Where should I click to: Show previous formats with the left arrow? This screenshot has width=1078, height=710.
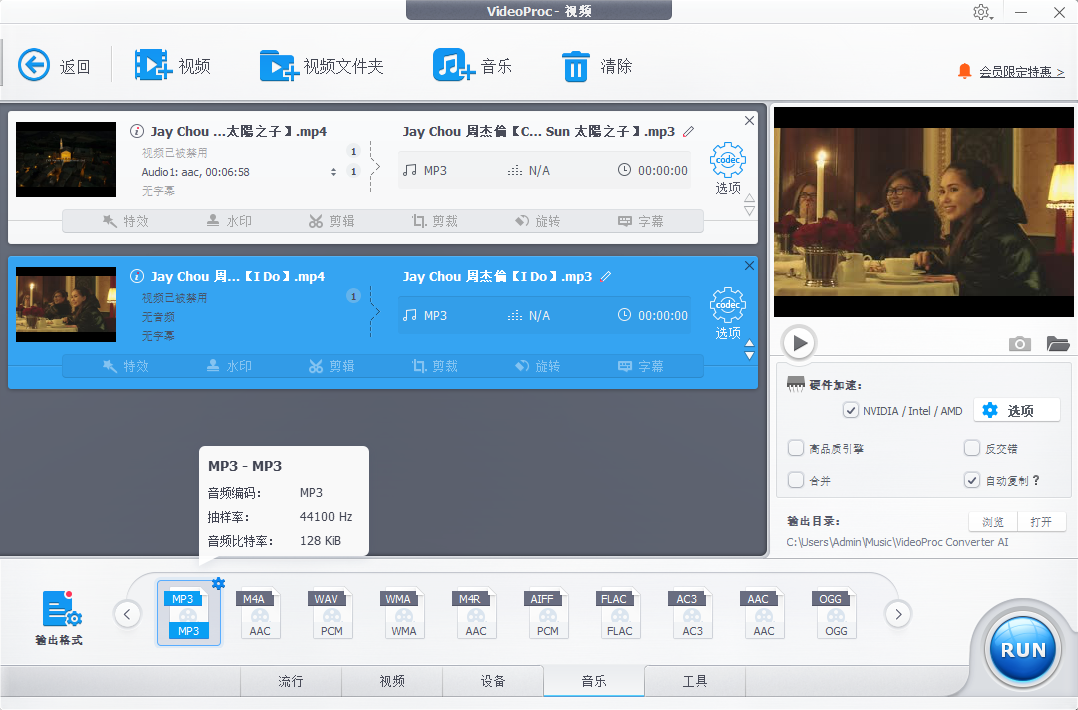(127, 614)
